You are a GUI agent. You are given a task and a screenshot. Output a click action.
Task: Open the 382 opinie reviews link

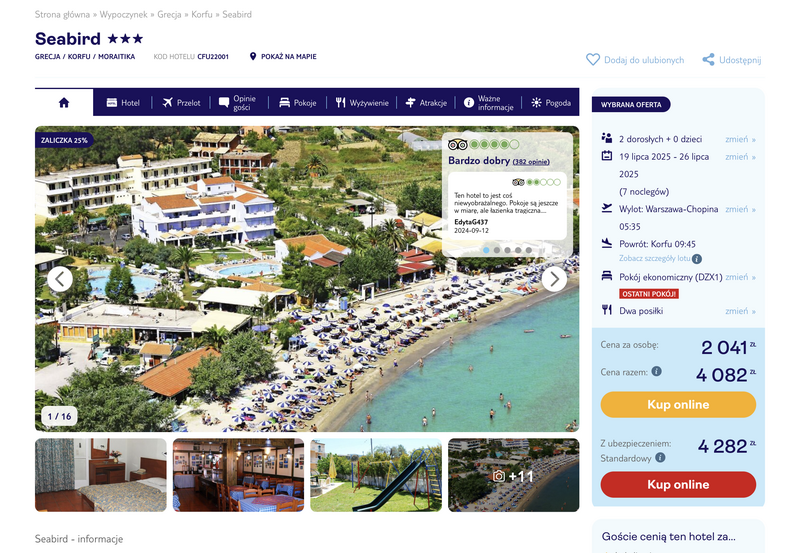531,162
